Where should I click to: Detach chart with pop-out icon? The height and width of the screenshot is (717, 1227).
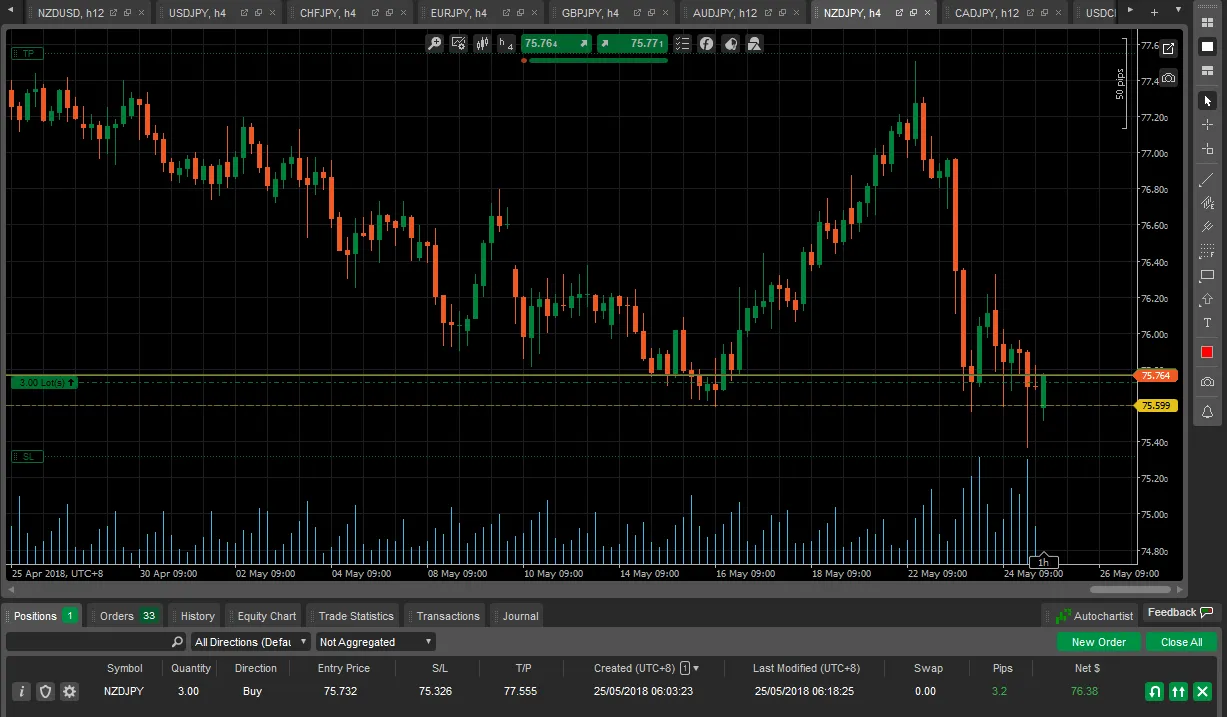pyautogui.click(x=1168, y=48)
